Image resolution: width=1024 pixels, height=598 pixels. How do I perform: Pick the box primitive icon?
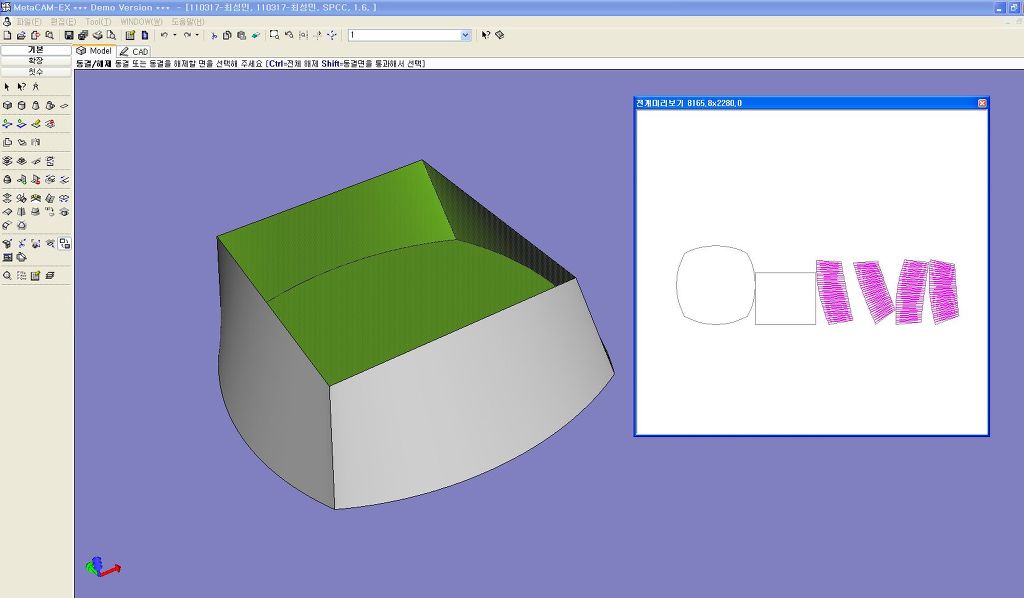[x=7, y=105]
